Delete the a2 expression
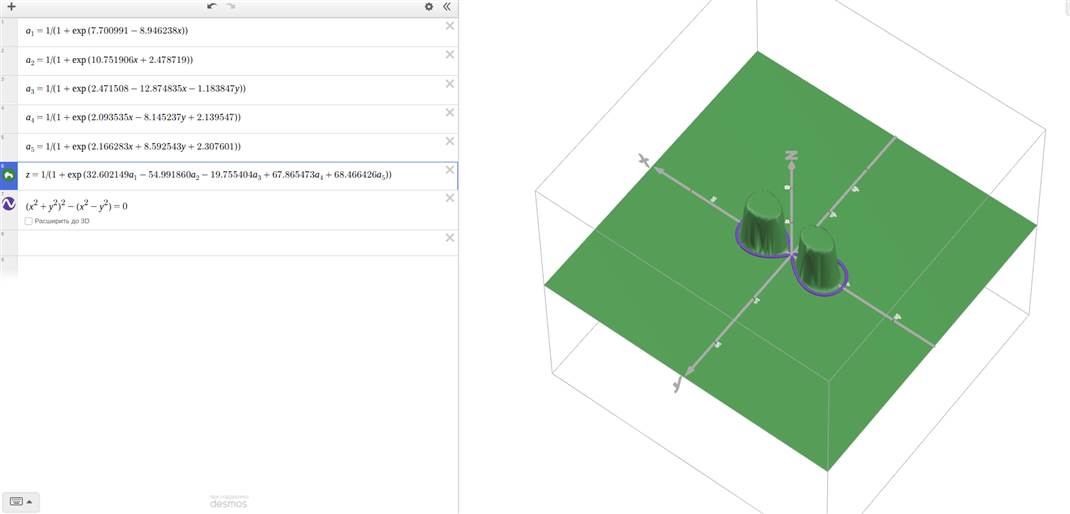This screenshot has width=1070, height=514. (x=450, y=55)
